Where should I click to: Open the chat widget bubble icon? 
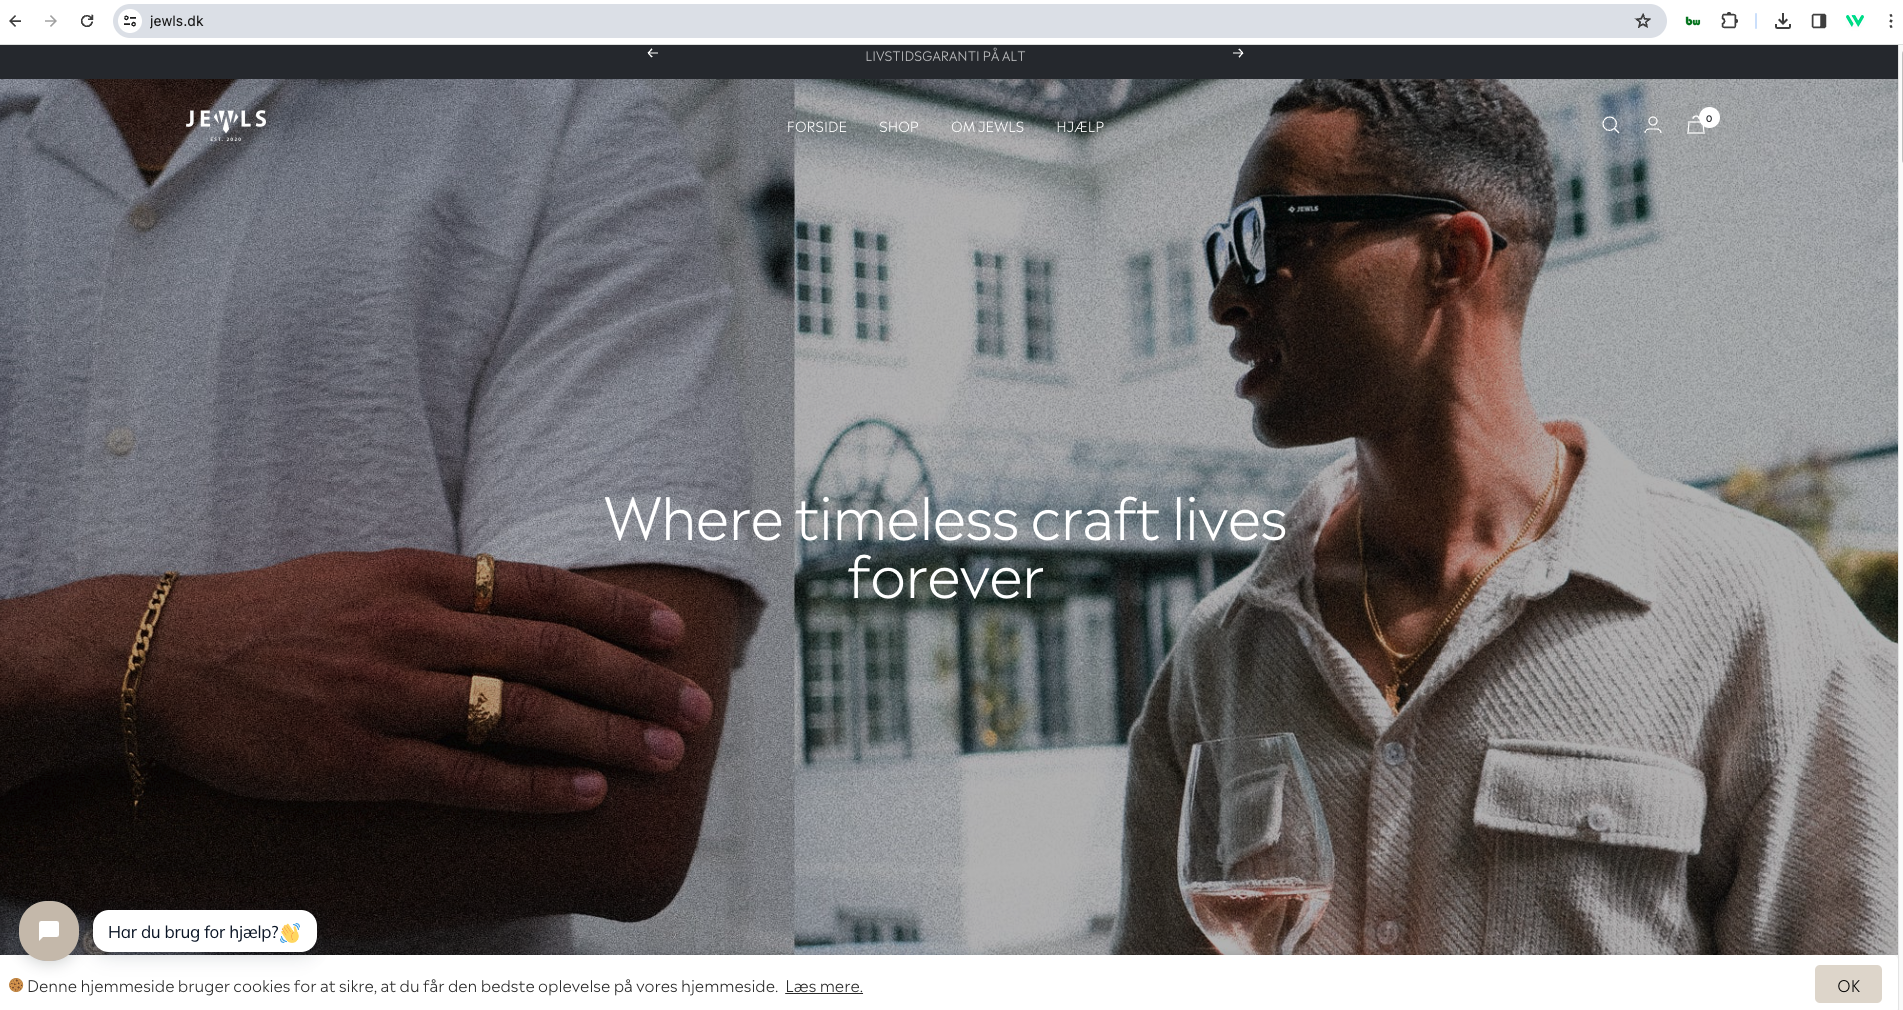pos(49,931)
